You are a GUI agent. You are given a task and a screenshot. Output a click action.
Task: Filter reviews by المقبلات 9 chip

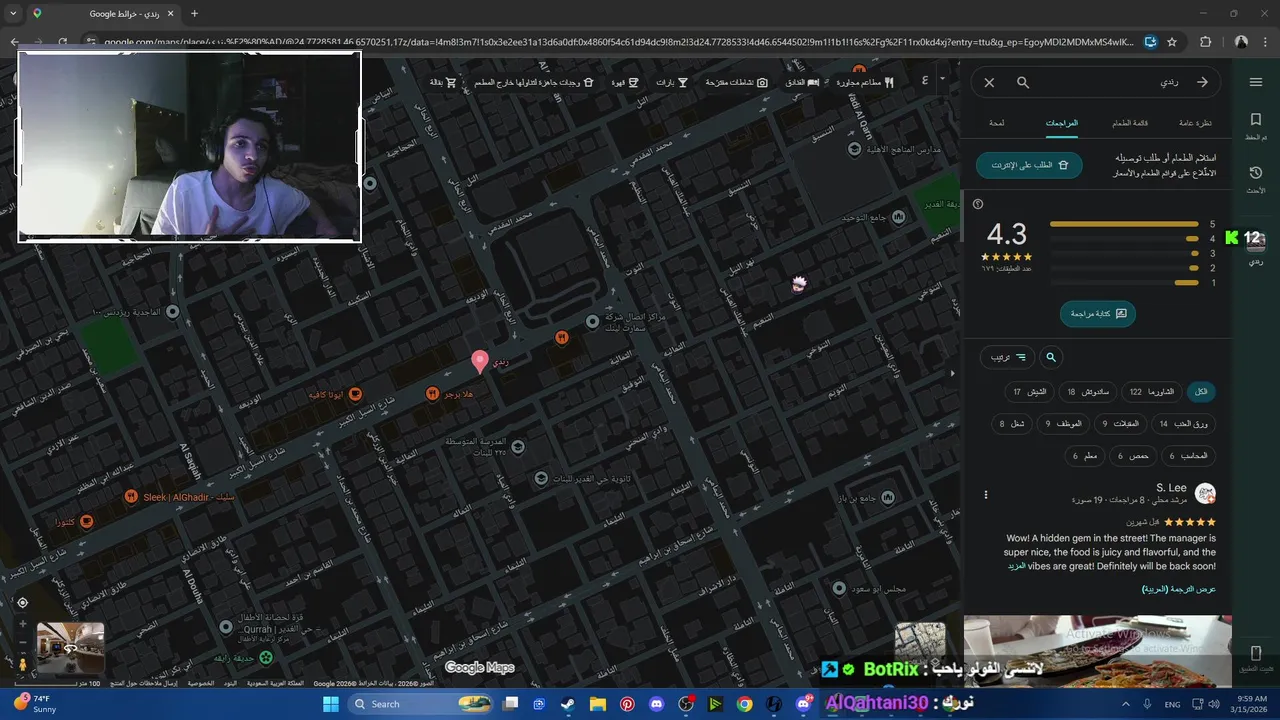coord(1120,424)
